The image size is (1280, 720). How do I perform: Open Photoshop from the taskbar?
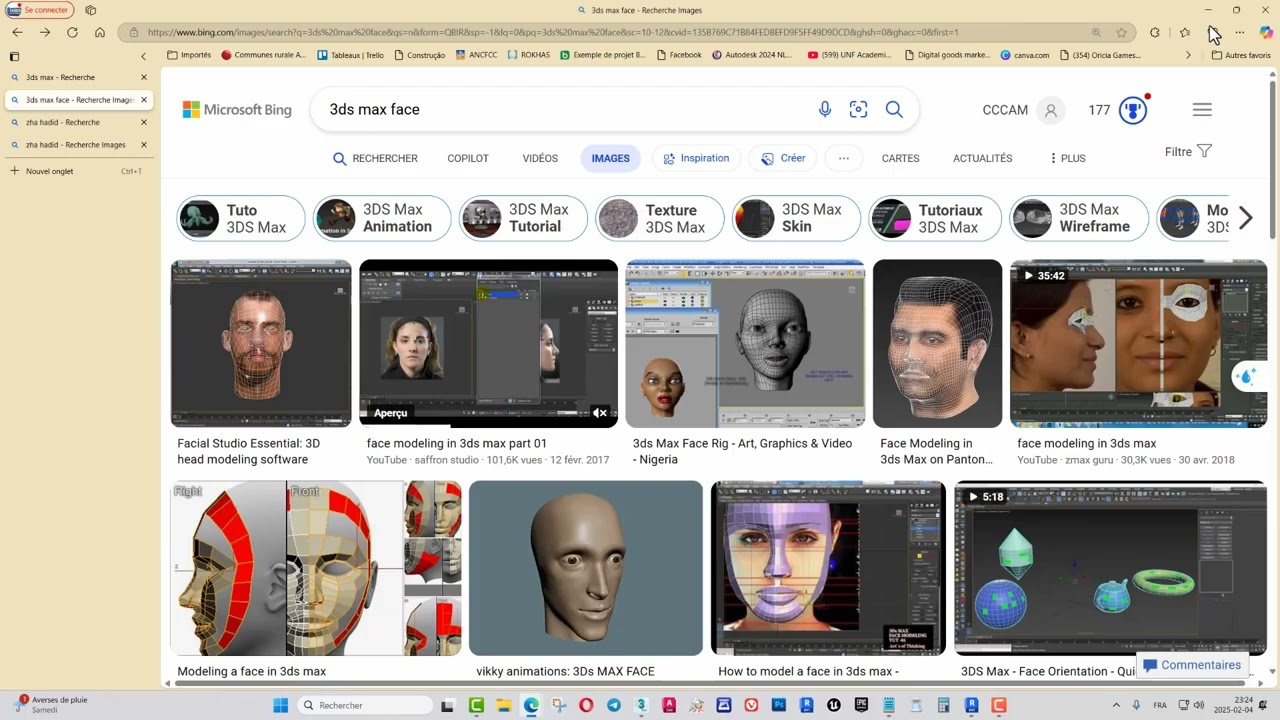pos(779,705)
